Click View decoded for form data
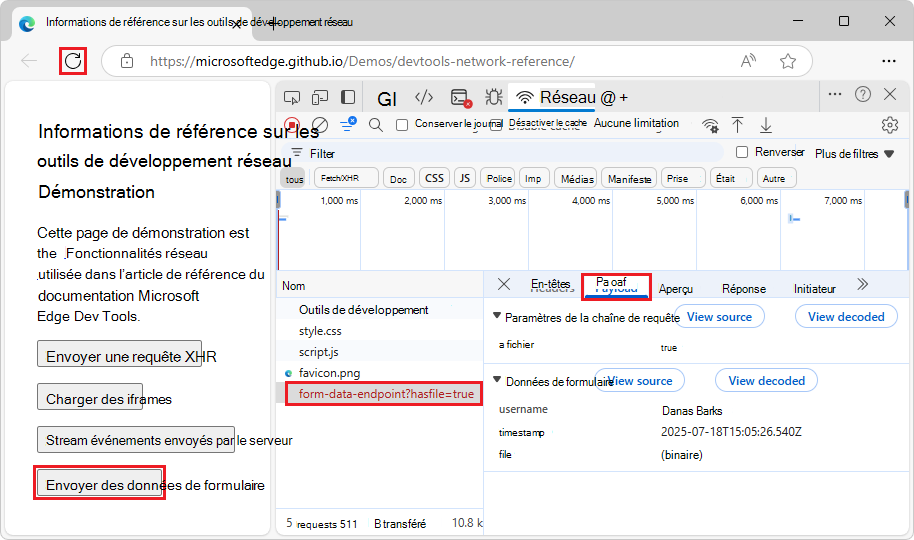914x540 pixels. 767,381
